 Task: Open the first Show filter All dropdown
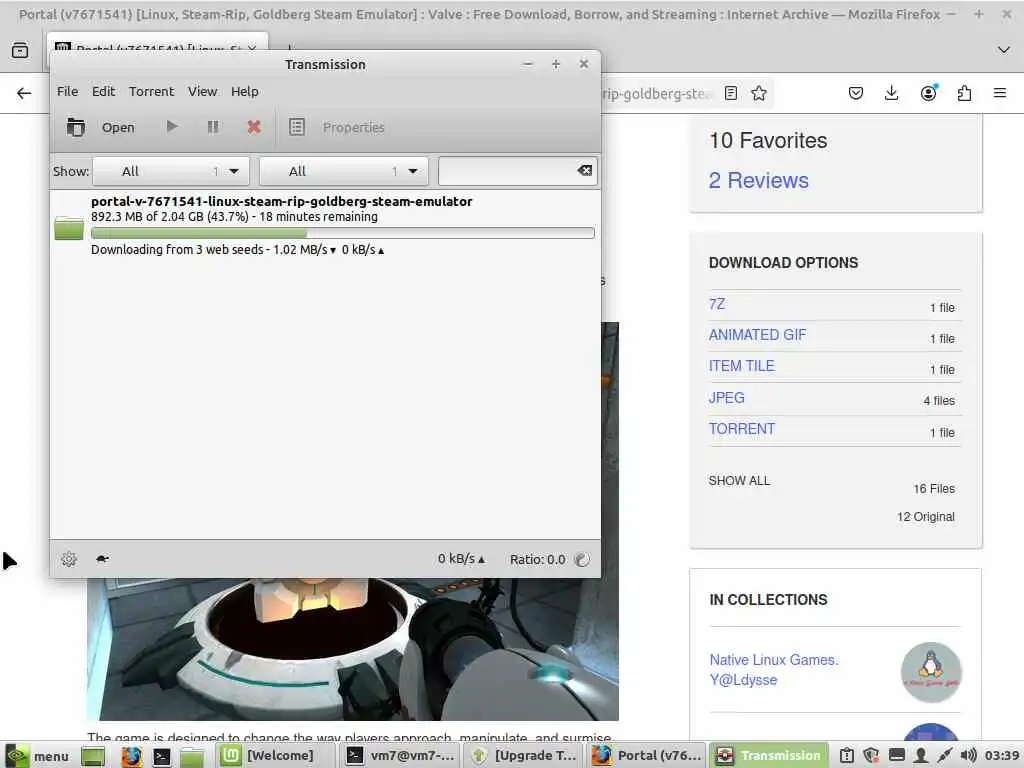point(171,171)
